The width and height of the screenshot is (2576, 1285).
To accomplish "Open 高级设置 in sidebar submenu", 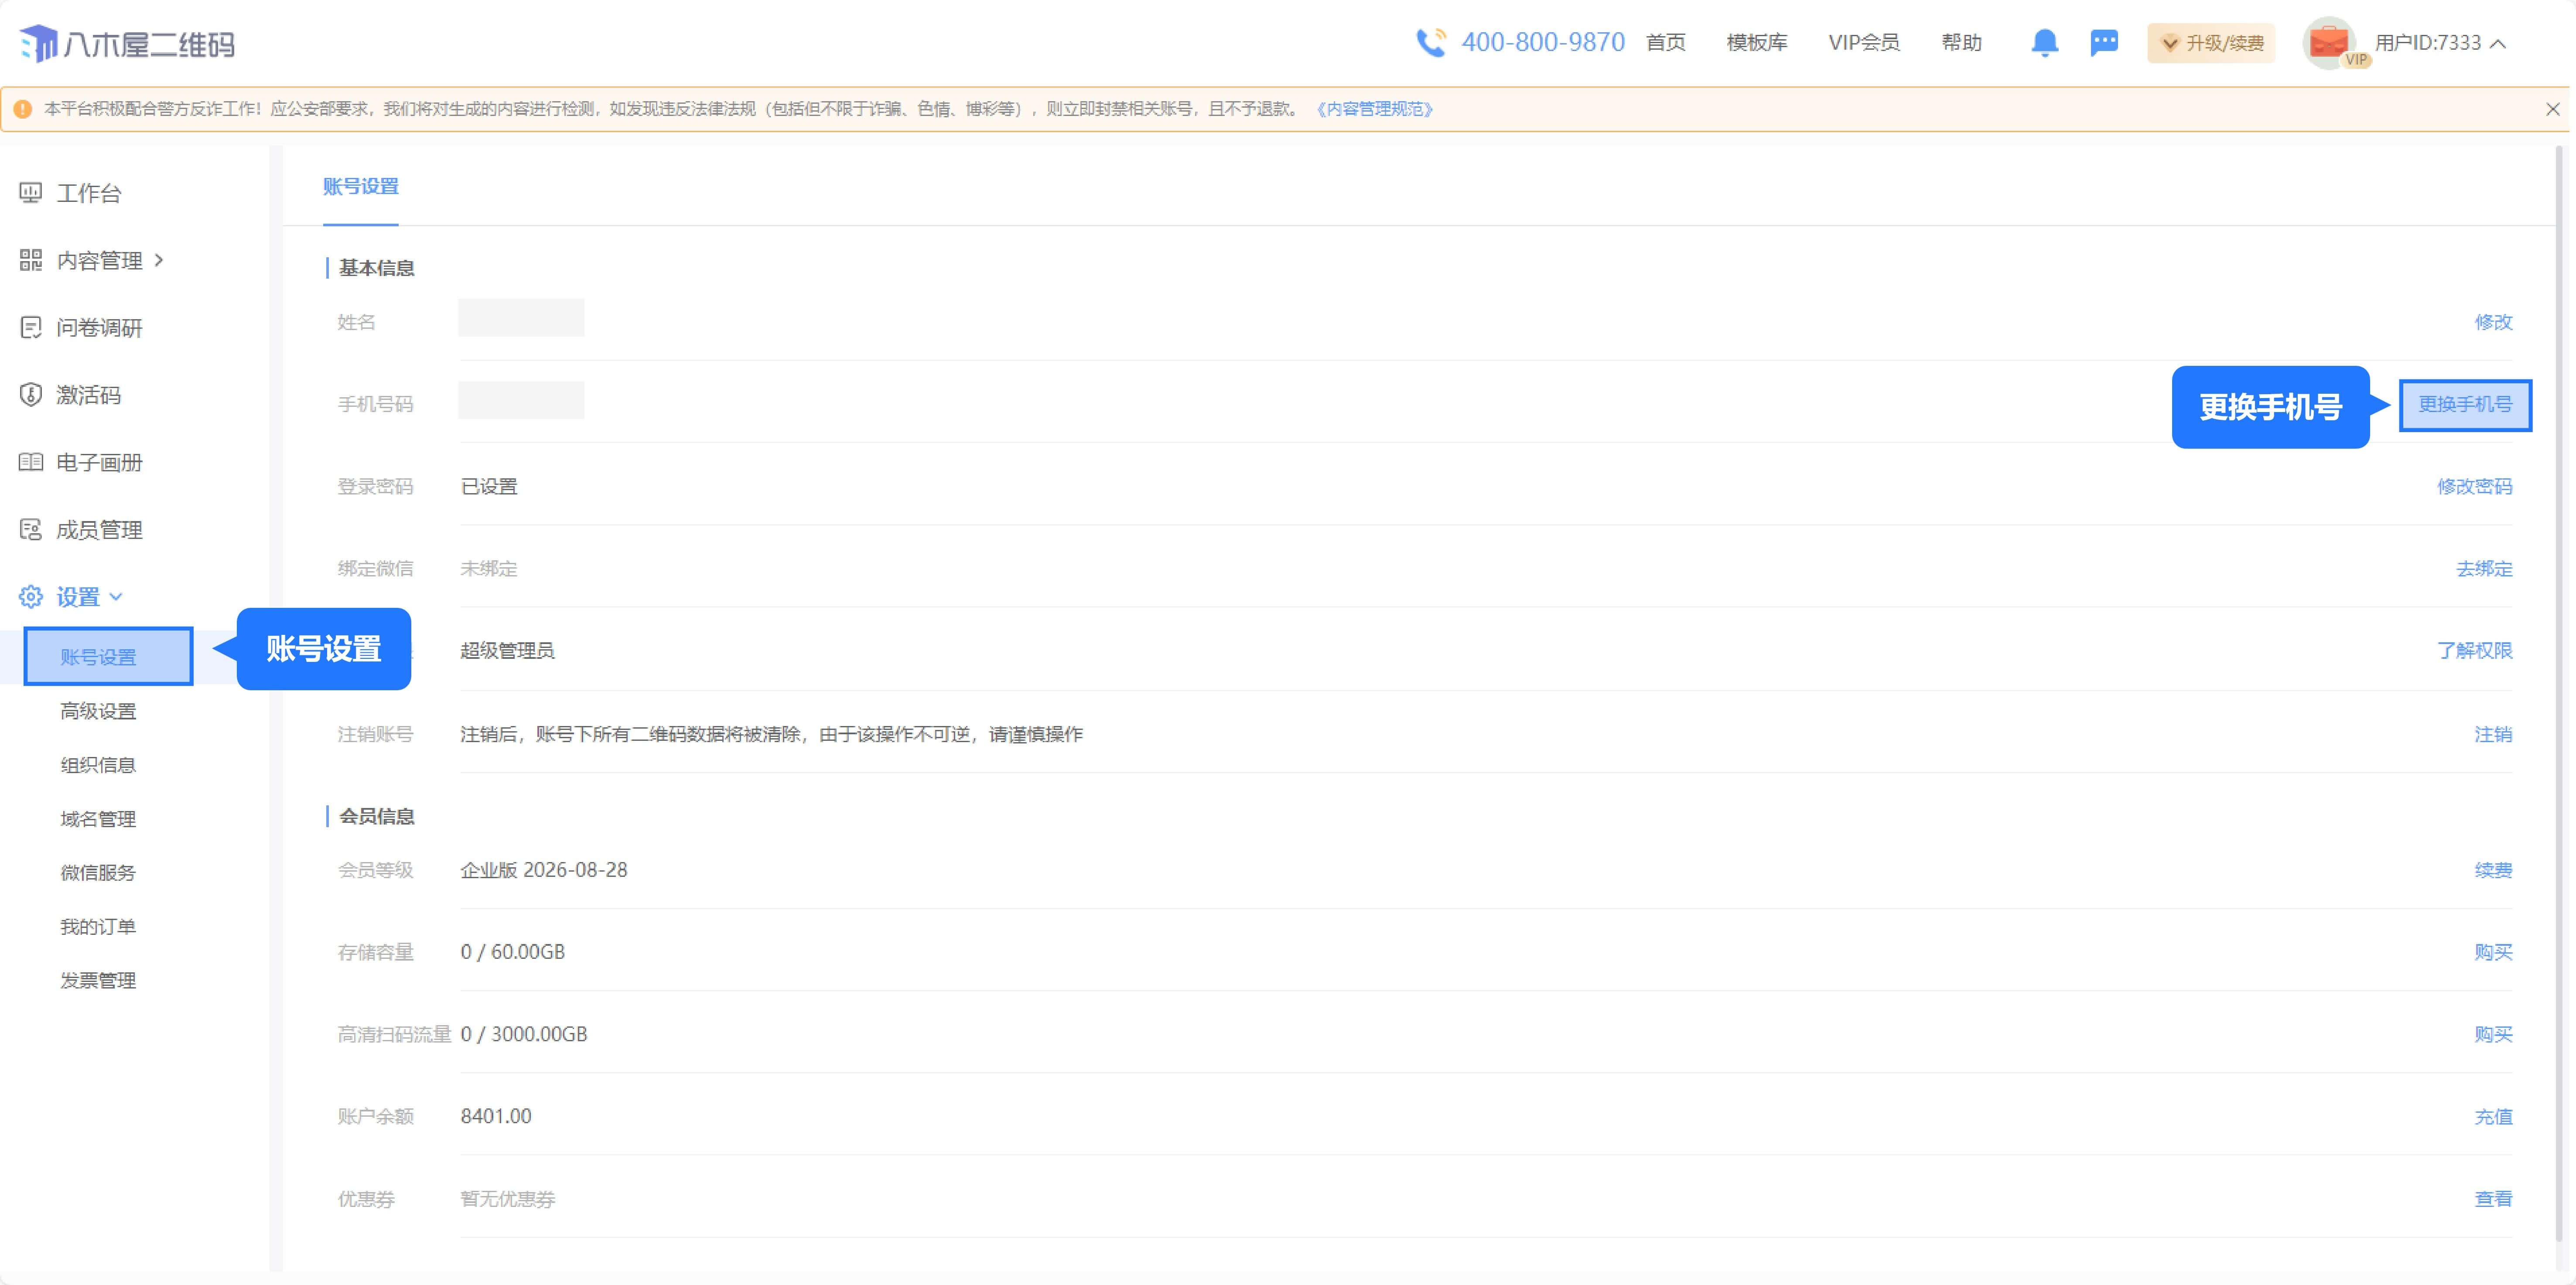I will tap(98, 711).
